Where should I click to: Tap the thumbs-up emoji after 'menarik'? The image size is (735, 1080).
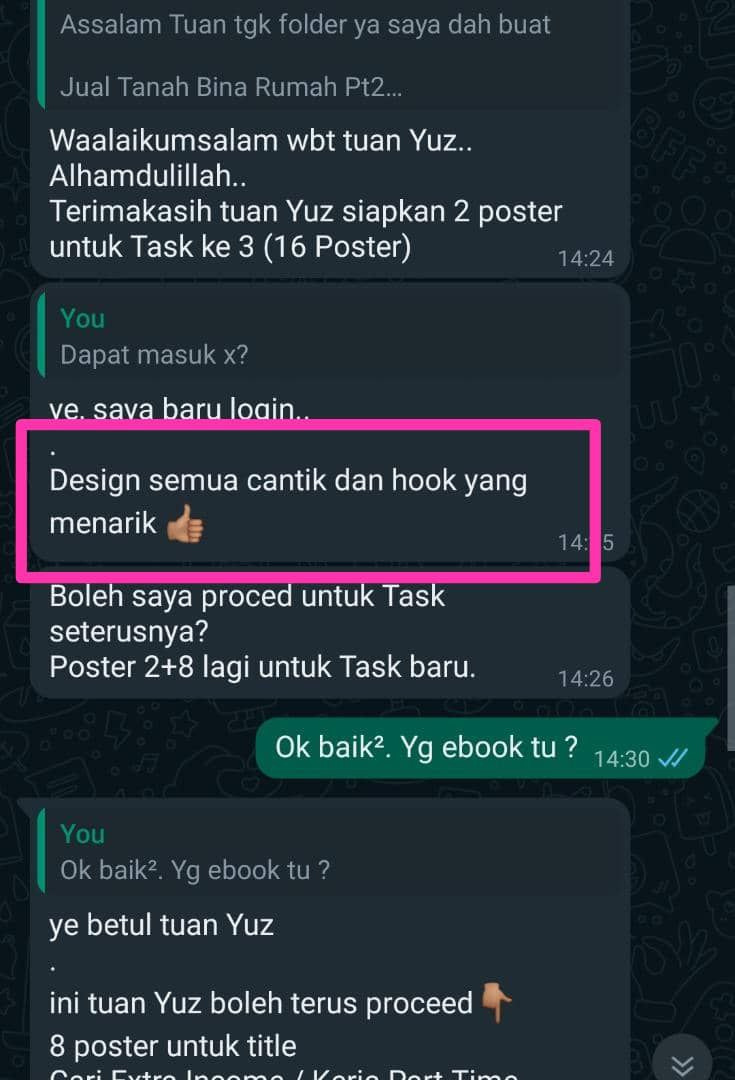pyautogui.click(x=185, y=523)
